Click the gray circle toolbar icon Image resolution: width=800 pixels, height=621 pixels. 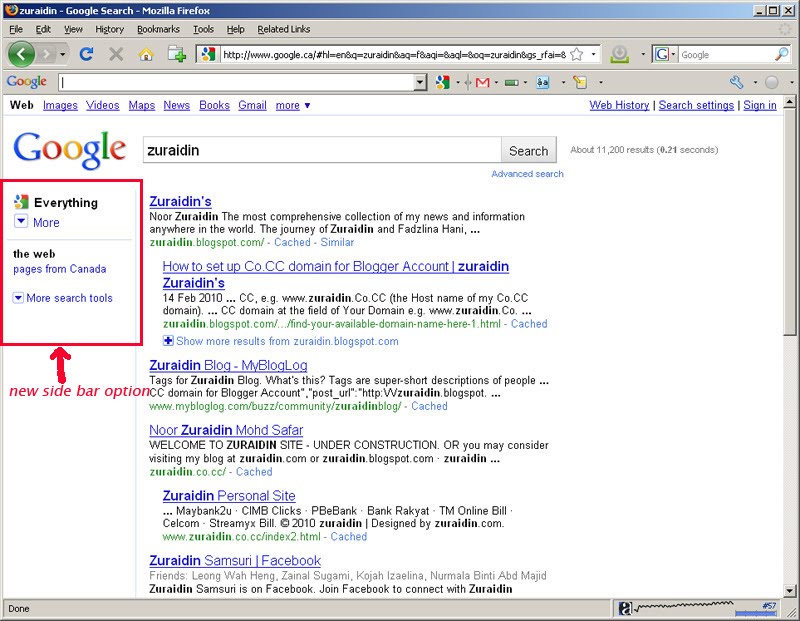(771, 82)
